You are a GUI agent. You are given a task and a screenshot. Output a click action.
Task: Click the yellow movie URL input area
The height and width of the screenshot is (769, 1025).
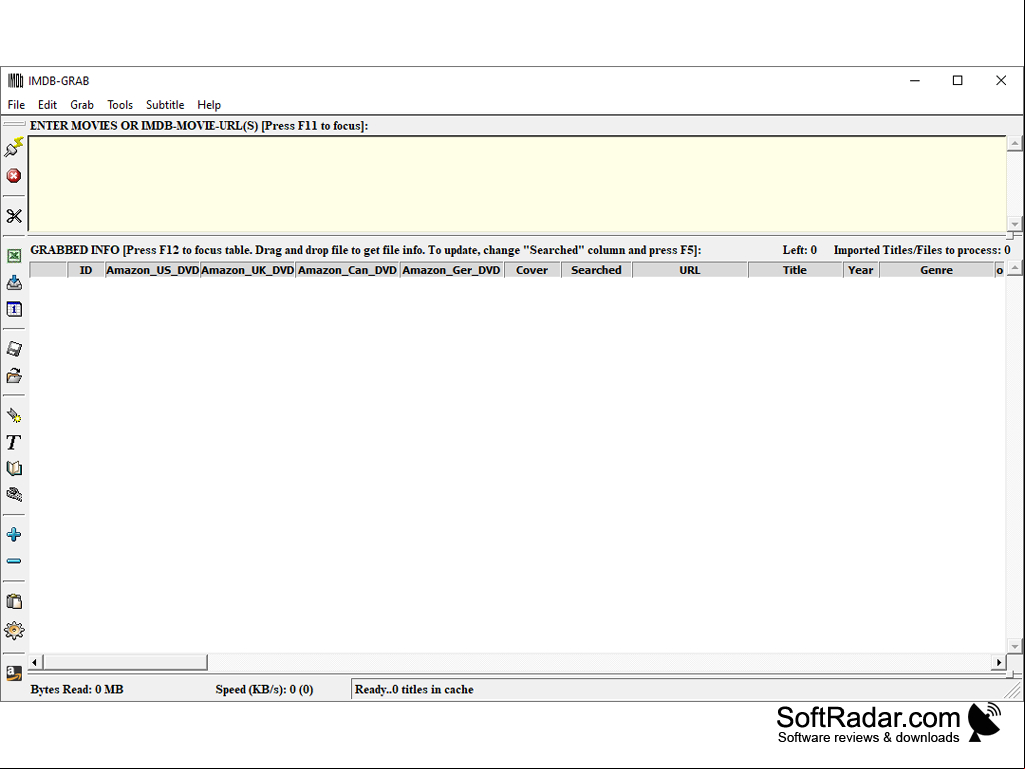[517, 184]
